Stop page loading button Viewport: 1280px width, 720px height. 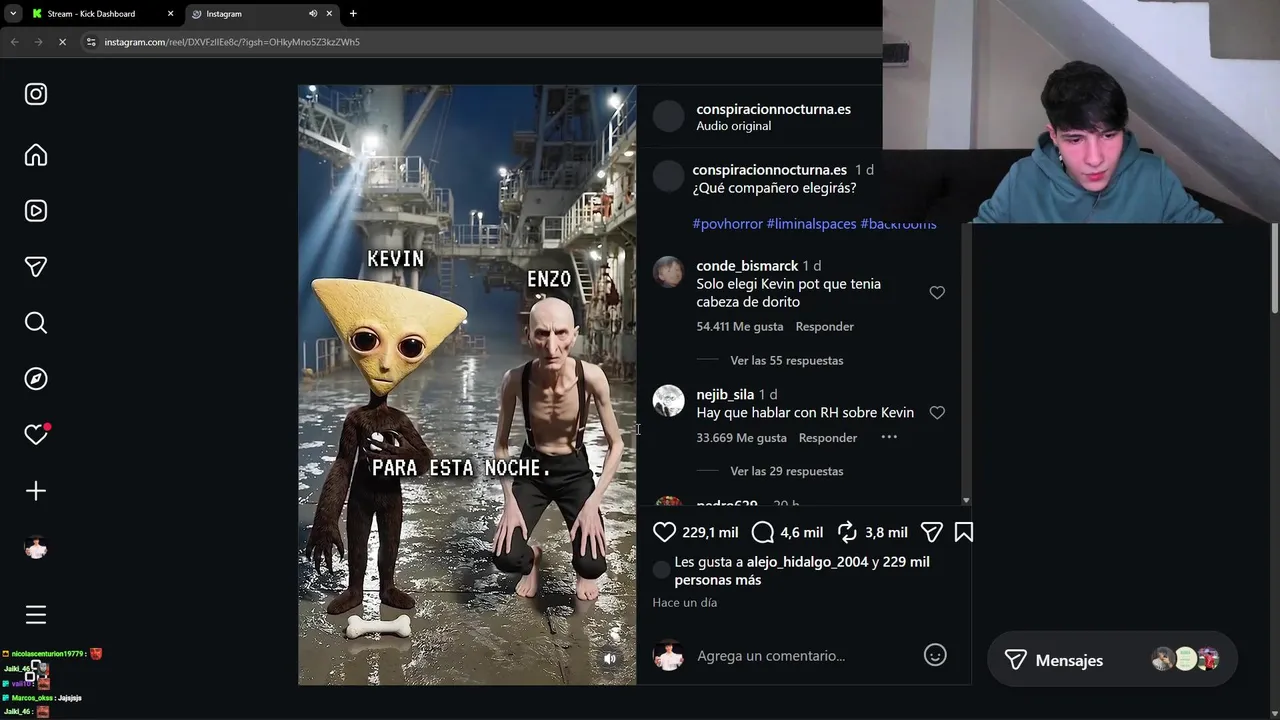click(x=62, y=42)
